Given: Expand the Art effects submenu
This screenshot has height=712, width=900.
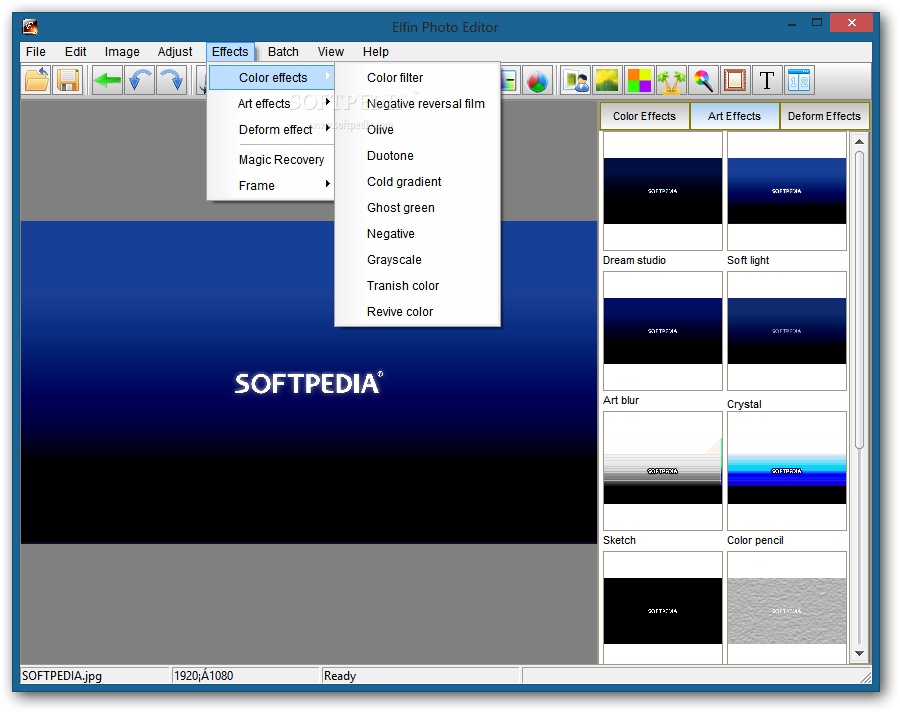Looking at the screenshot, I should tap(271, 103).
